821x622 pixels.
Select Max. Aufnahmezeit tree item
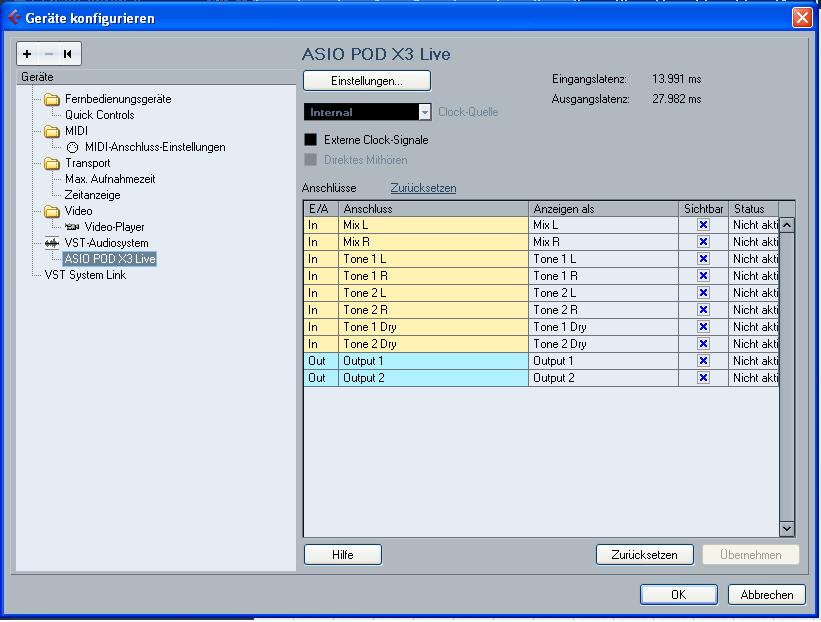pos(110,179)
